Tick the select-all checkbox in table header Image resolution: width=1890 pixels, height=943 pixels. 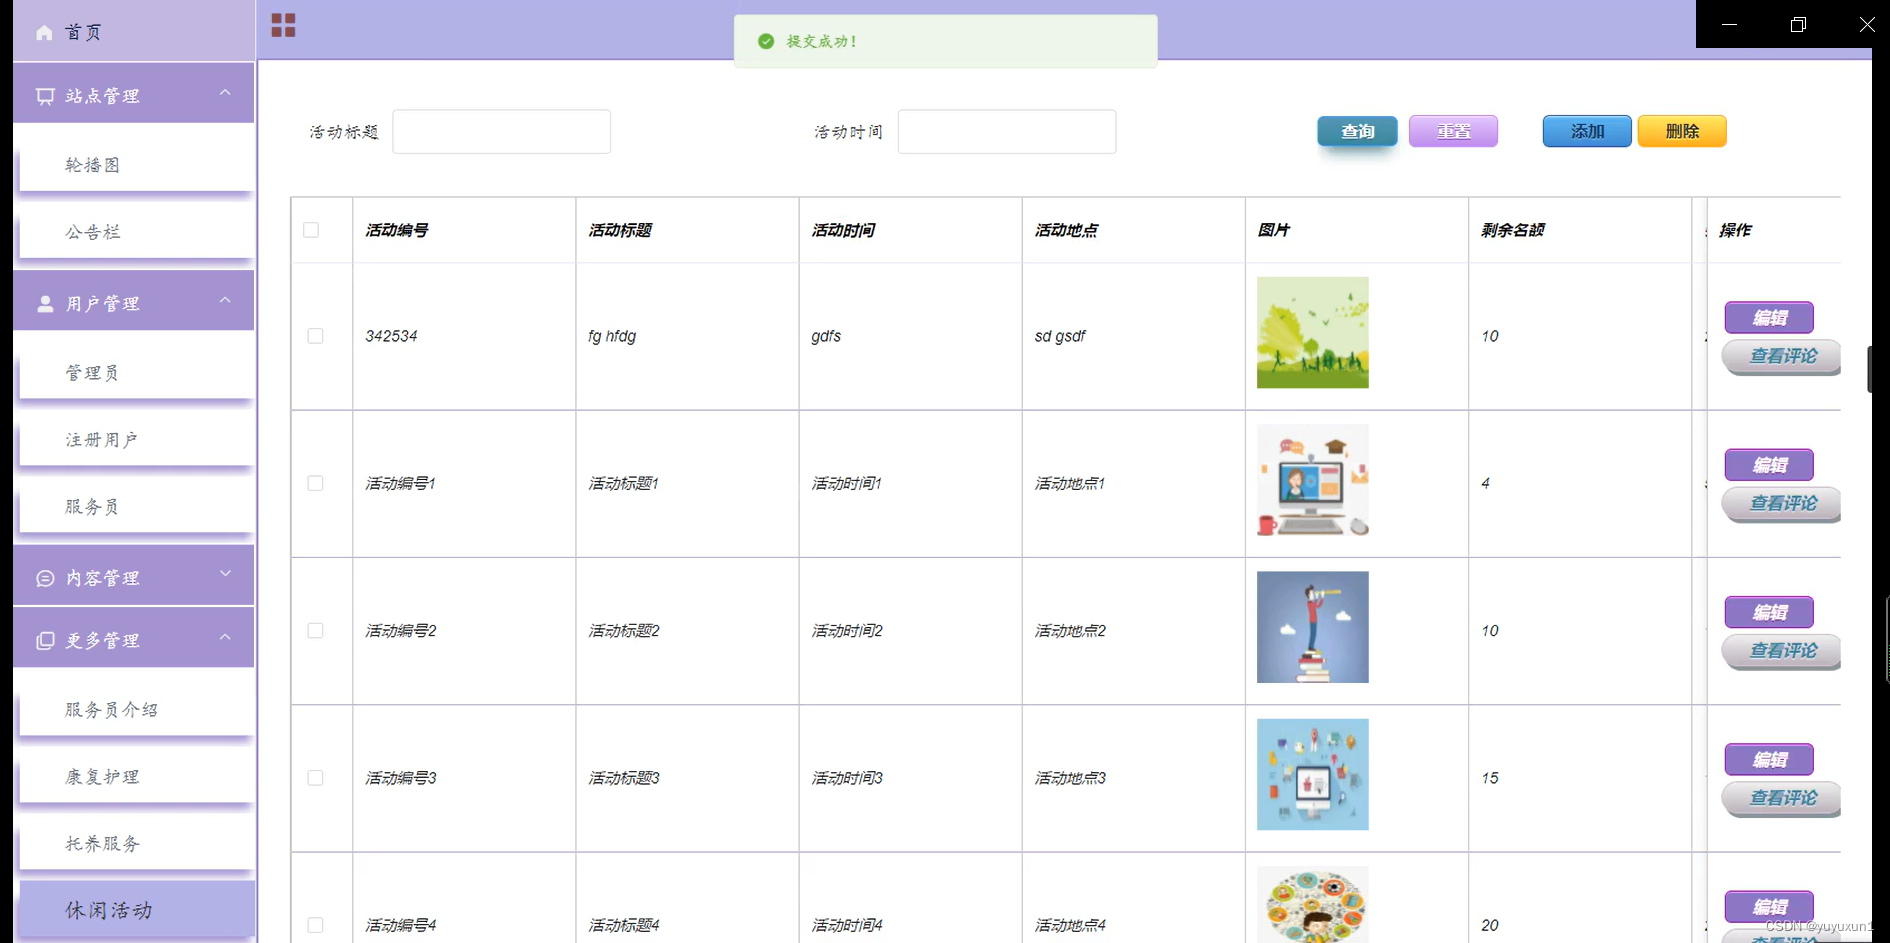(311, 230)
